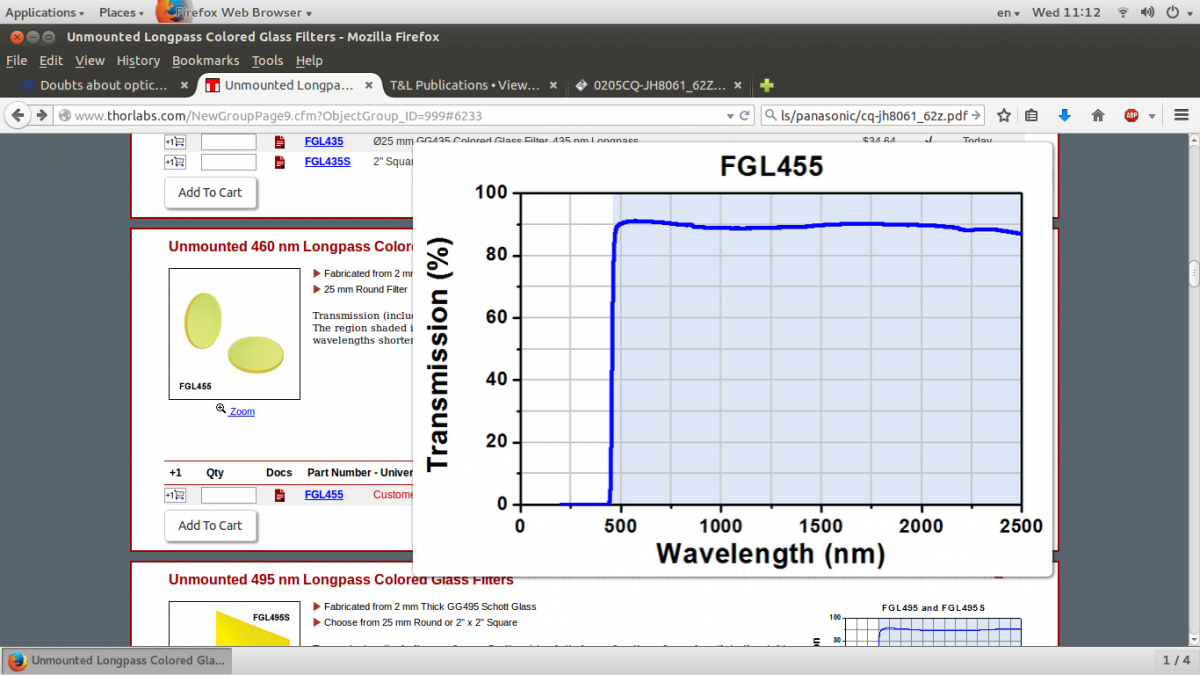
Task: Bookmark this page with the star icon
Action: [1004, 115]
